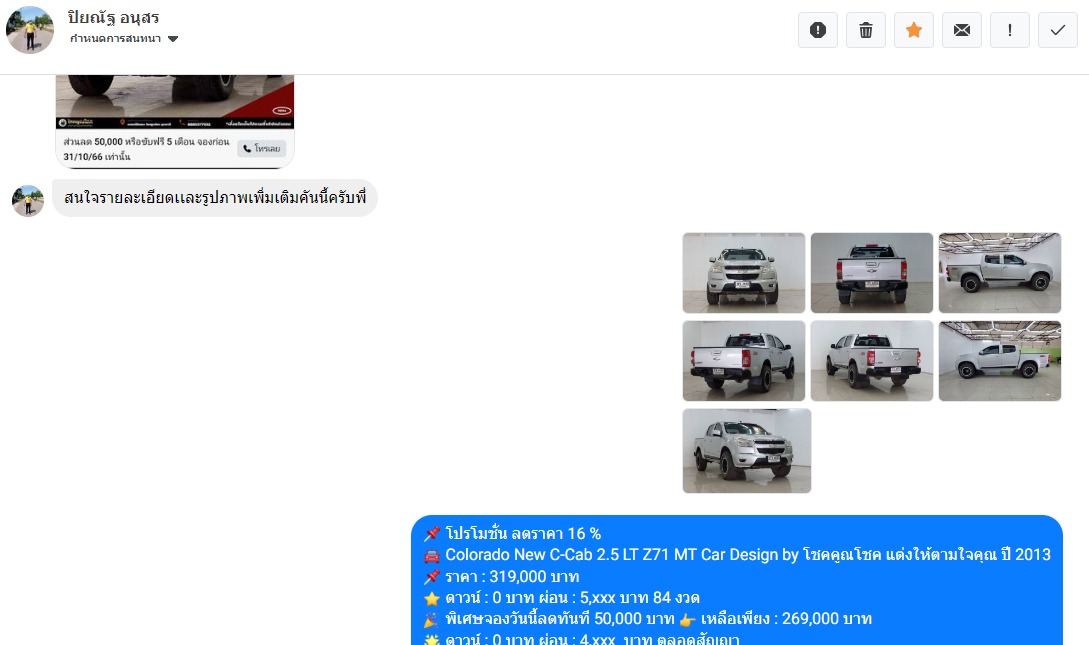Click the ส่วนลด 50,000 ad caption text
The width and height of the screenshot is (1089, 645).
[146, 149]
